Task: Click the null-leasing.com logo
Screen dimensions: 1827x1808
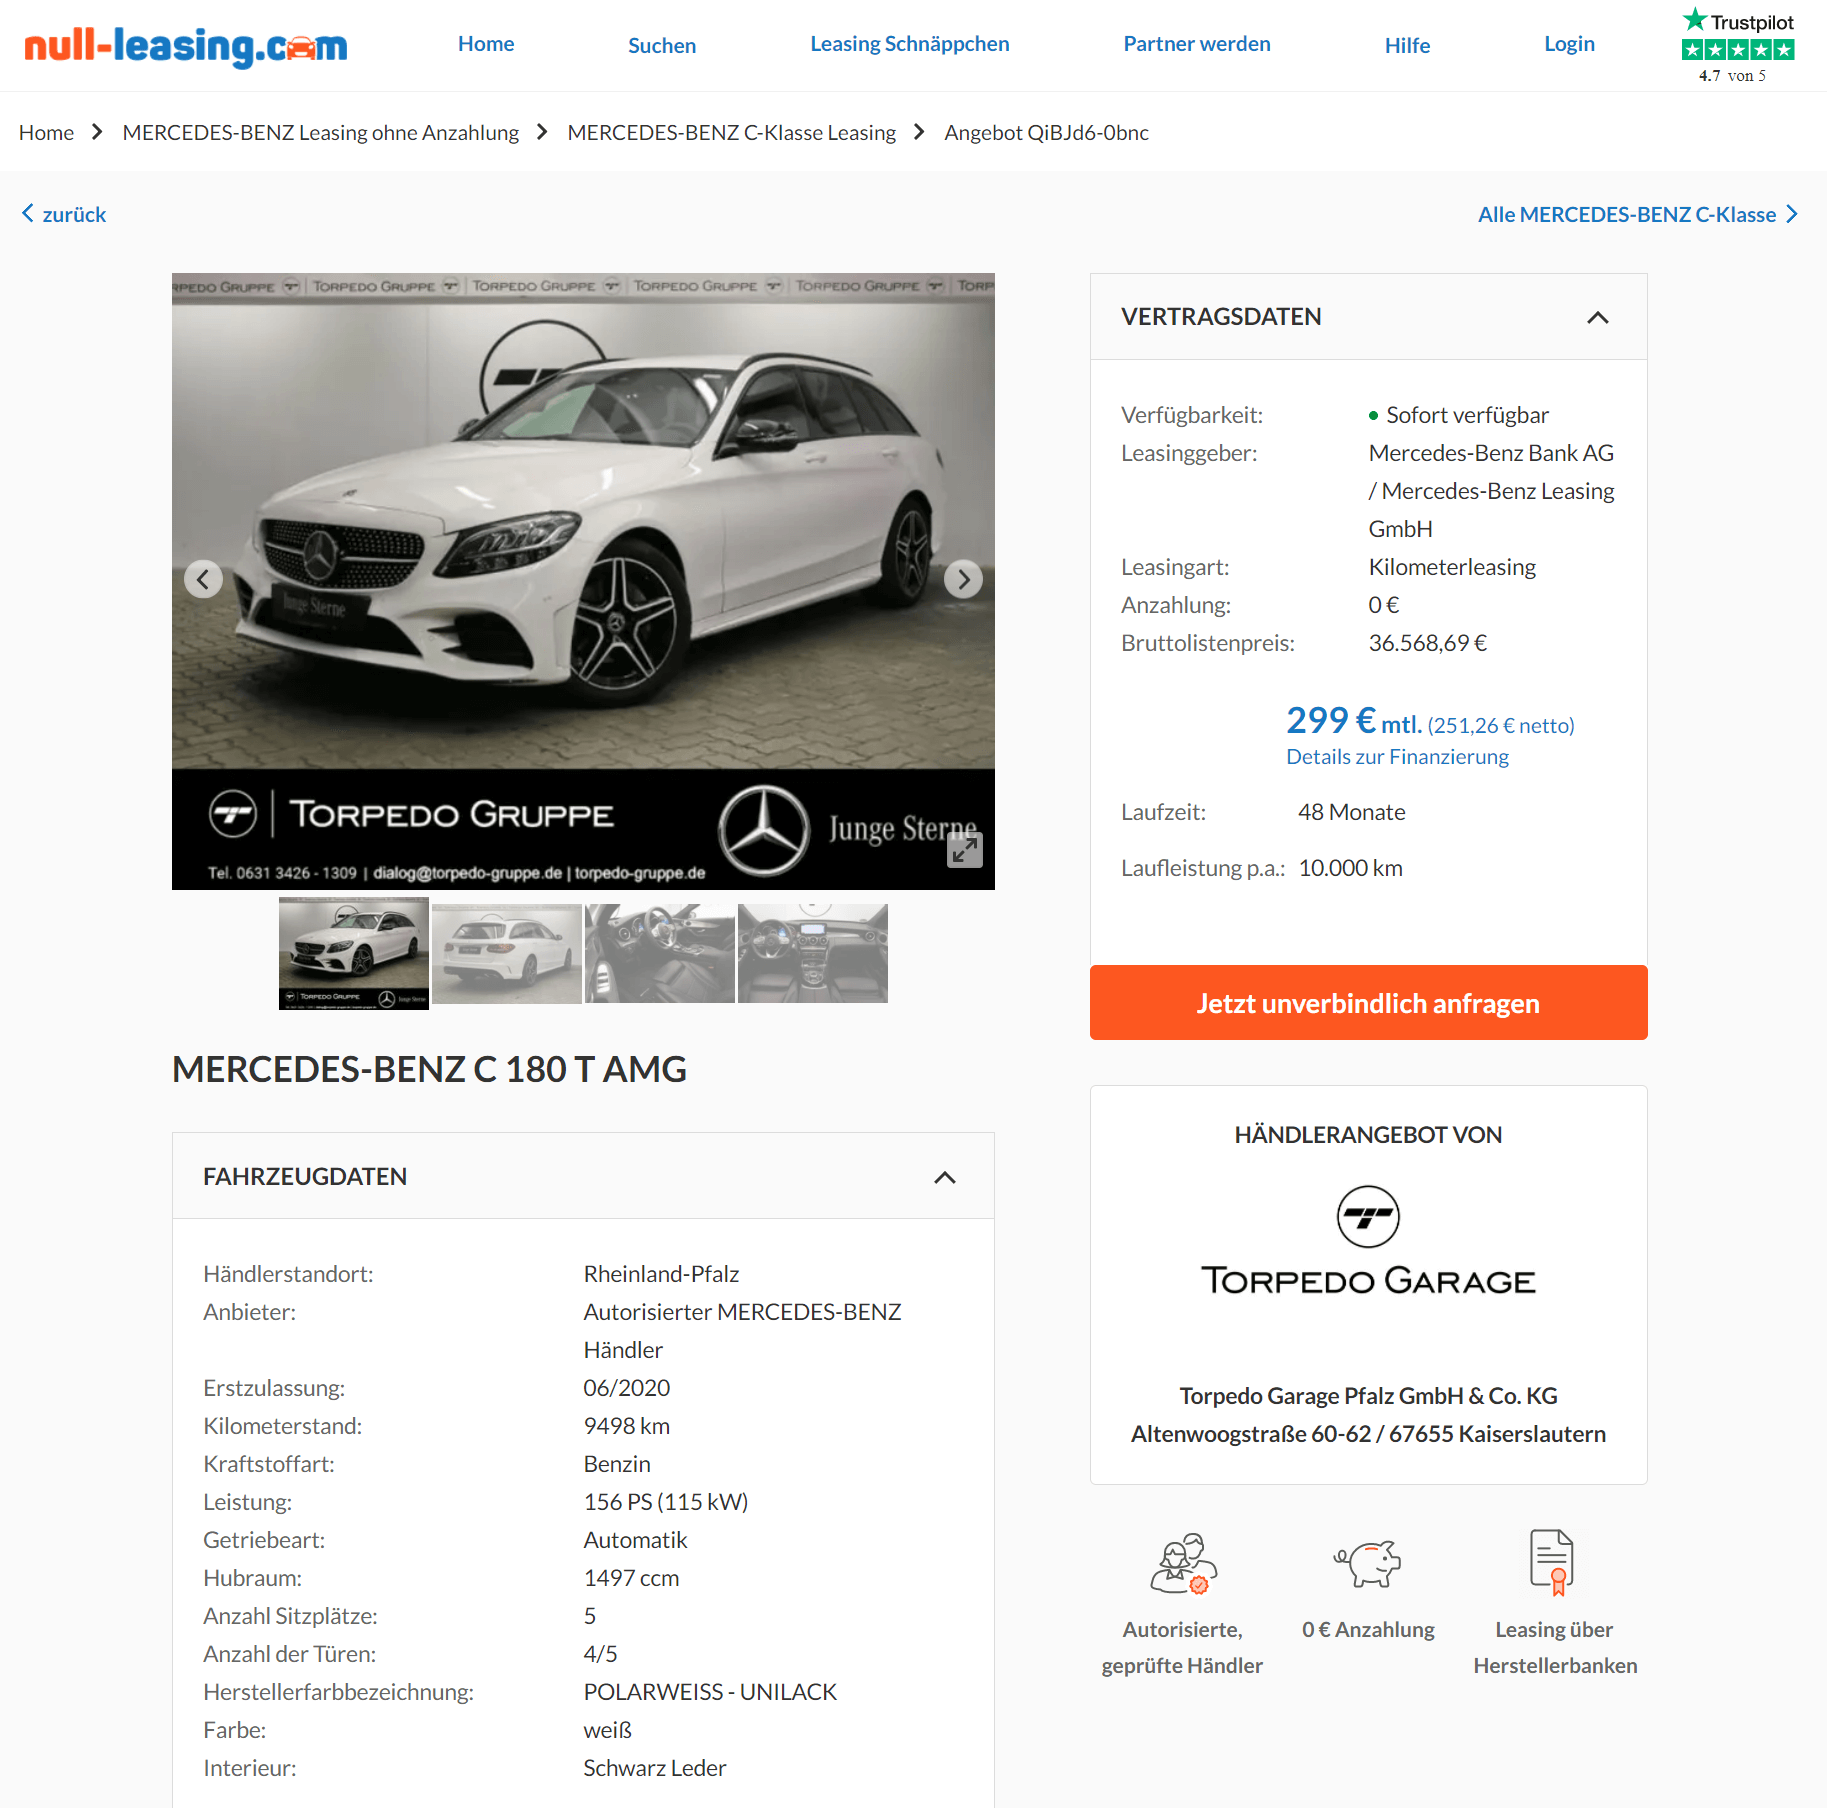Action: pos(186,46)
